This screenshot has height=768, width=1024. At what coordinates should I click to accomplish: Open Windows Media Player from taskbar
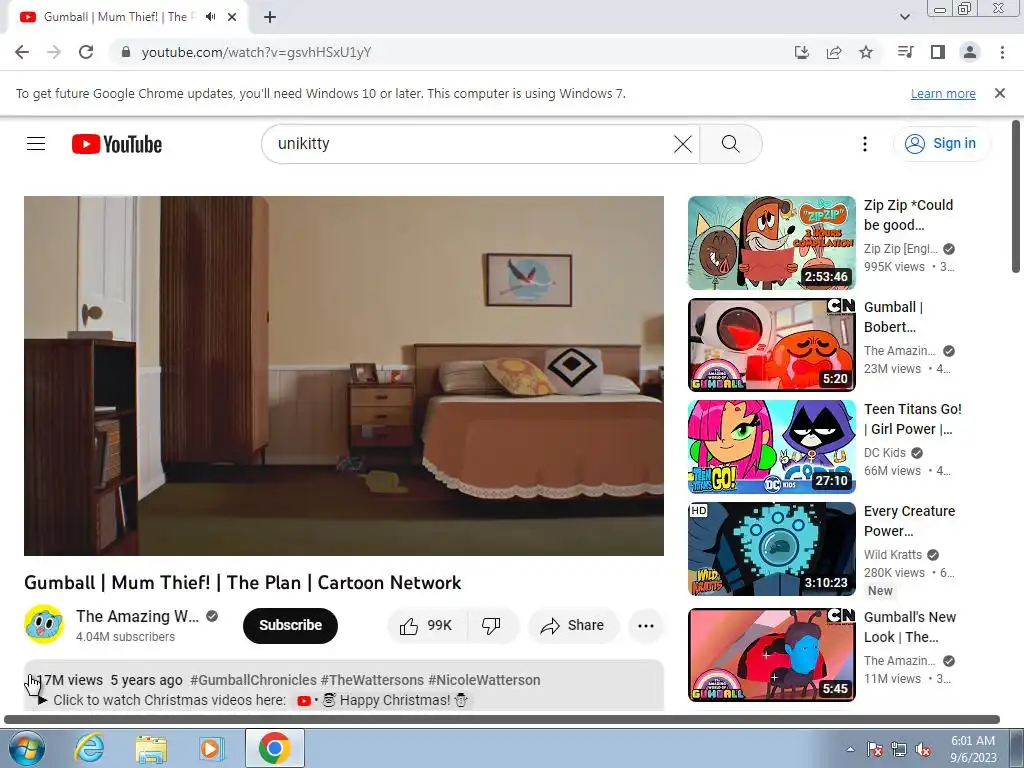[211, 748]
